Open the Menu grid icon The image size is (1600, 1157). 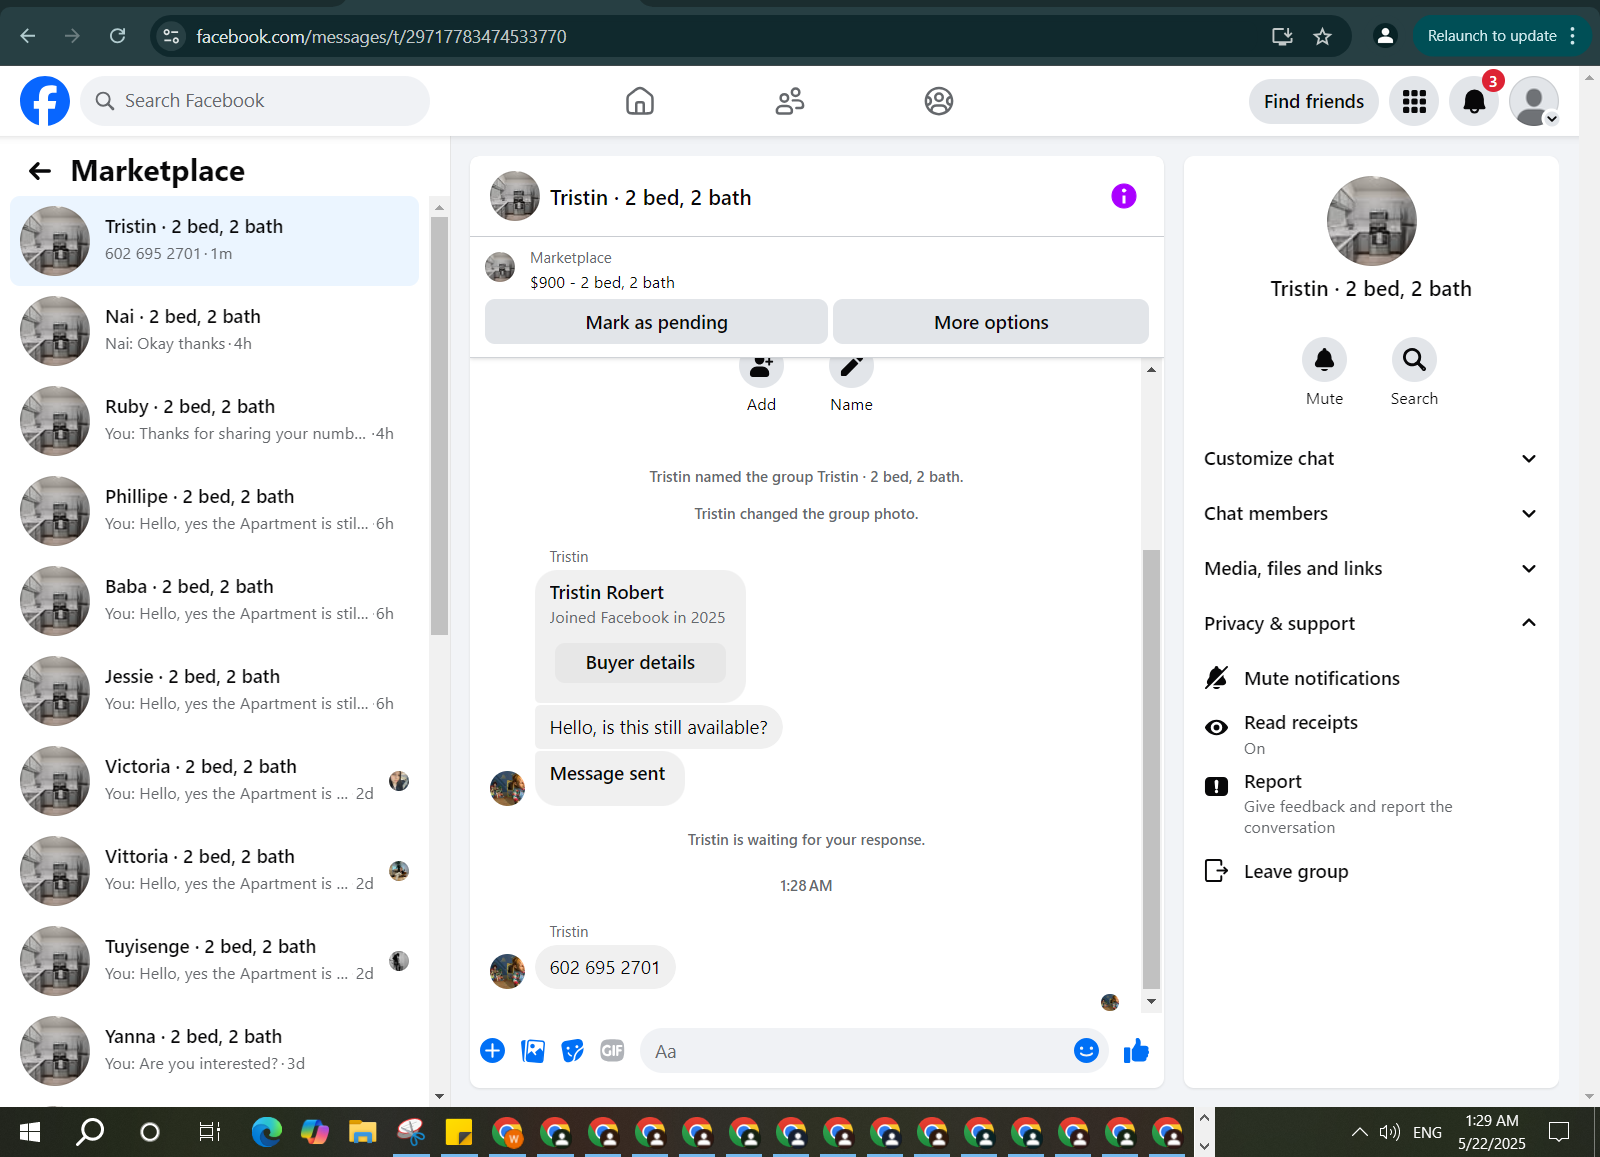pos(1414,101)
